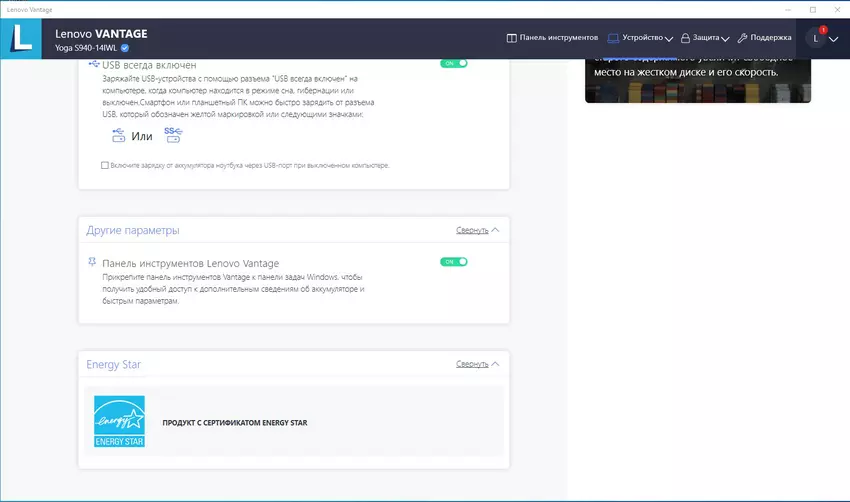Expand the Устройство dropdown menu

click(x=668, y=39)
